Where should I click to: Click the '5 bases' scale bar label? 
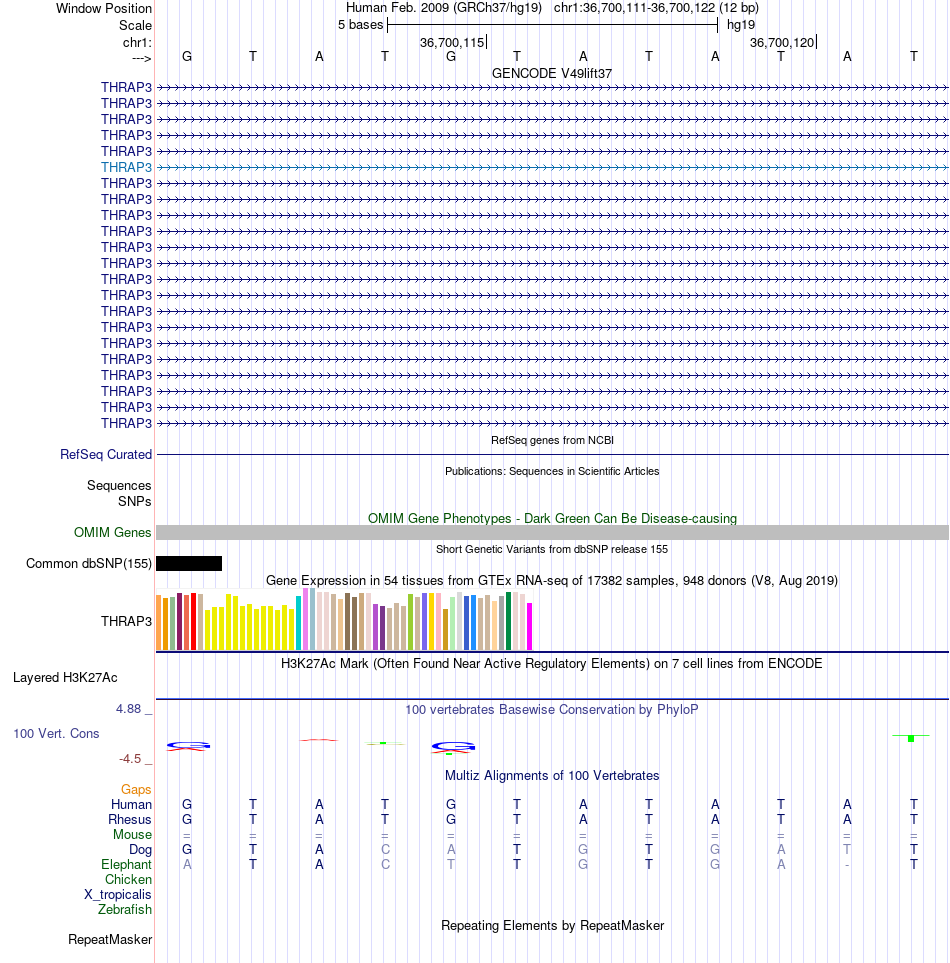pyautogui.click(x=360, y=25)
